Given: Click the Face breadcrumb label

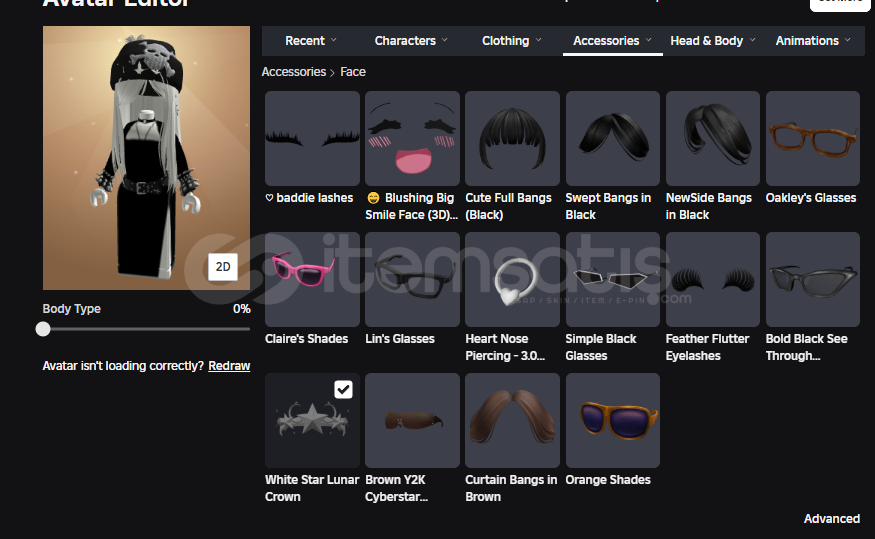Looking at the screenshot, I should pyautogui.click(x=353, y=72).
